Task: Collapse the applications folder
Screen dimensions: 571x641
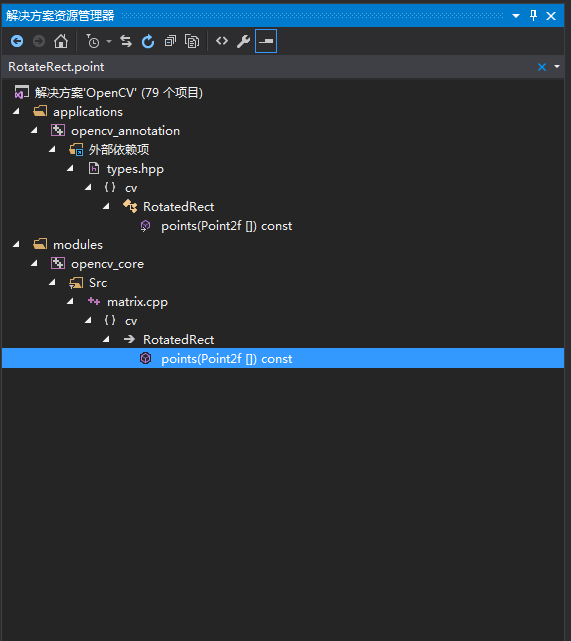Action: pyautogui.click(x=16, y=111)
